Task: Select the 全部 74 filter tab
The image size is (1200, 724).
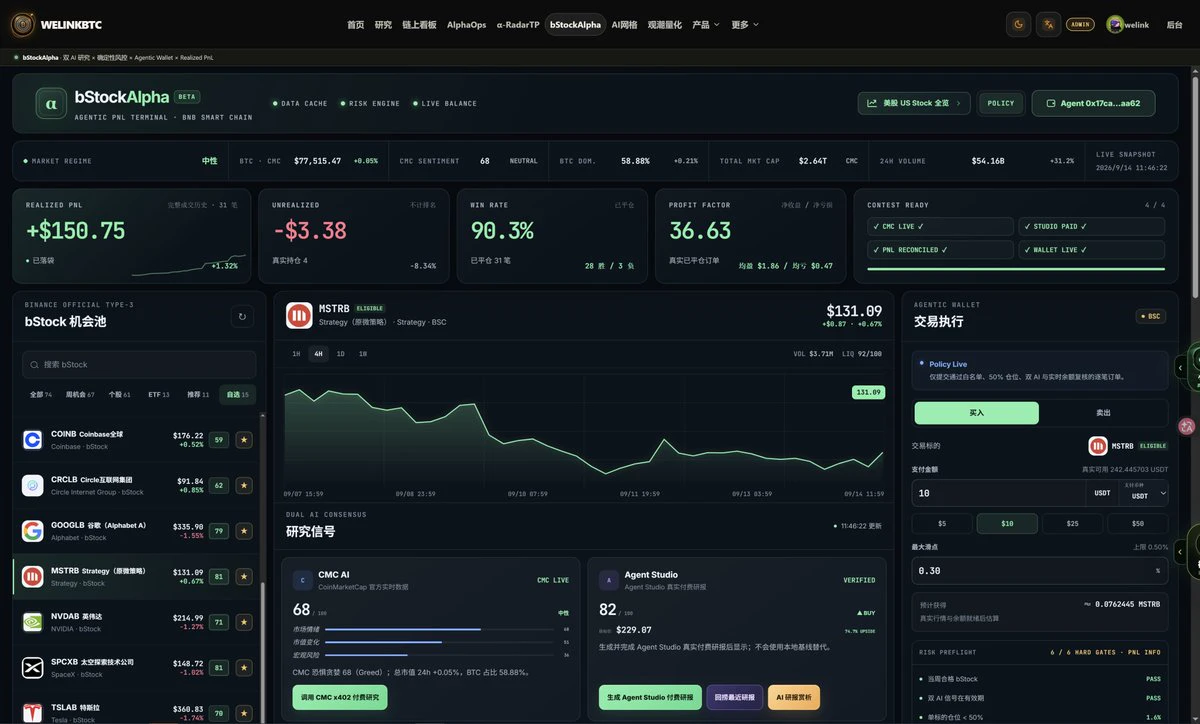Action: click(x=41, y=394)
